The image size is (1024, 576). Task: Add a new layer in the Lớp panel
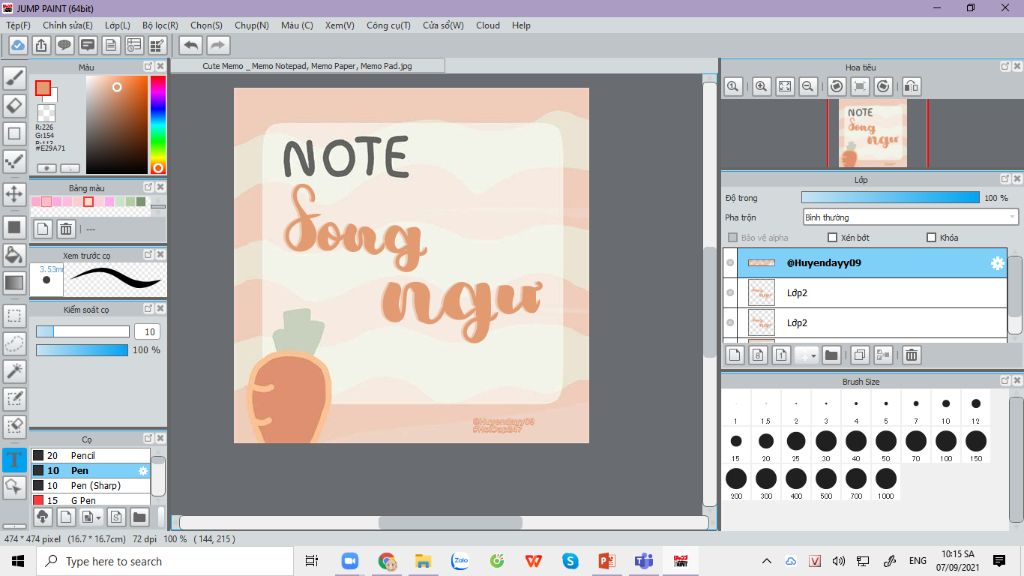click(x=735, y=355)
